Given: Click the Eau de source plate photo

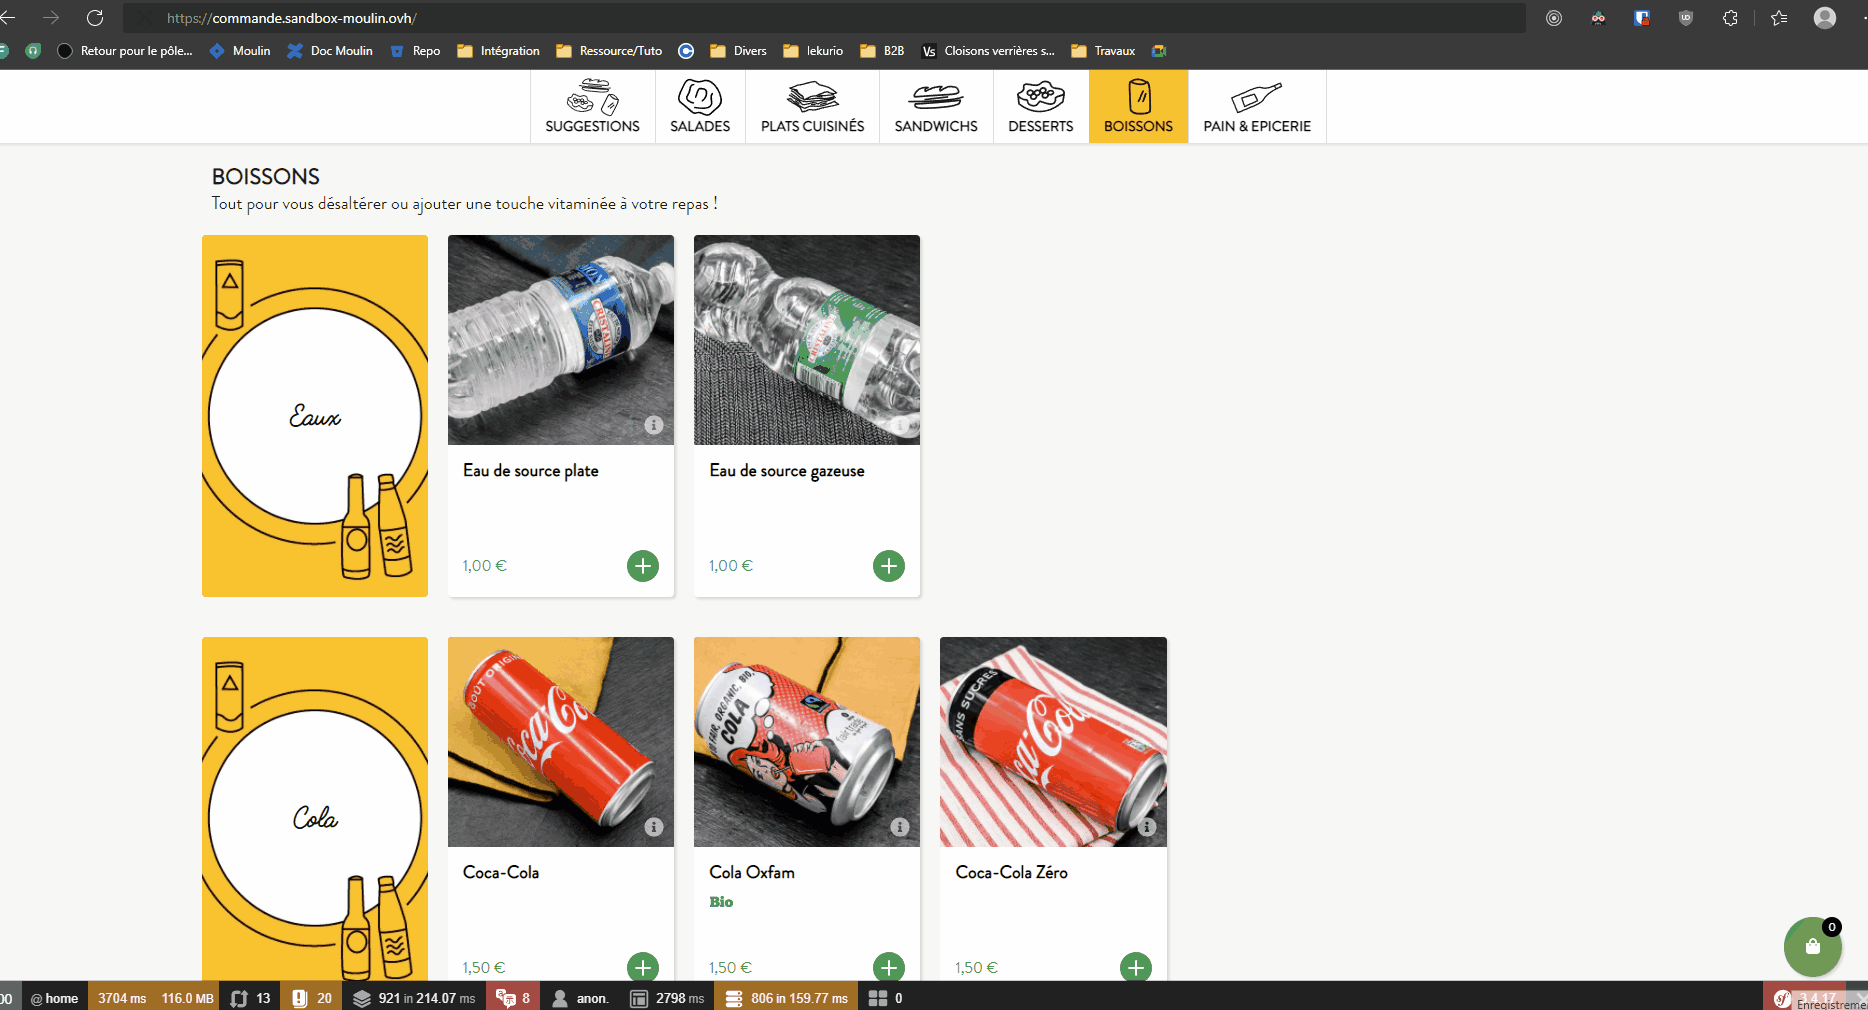Looking at the screenshot, I should point(561,340).
